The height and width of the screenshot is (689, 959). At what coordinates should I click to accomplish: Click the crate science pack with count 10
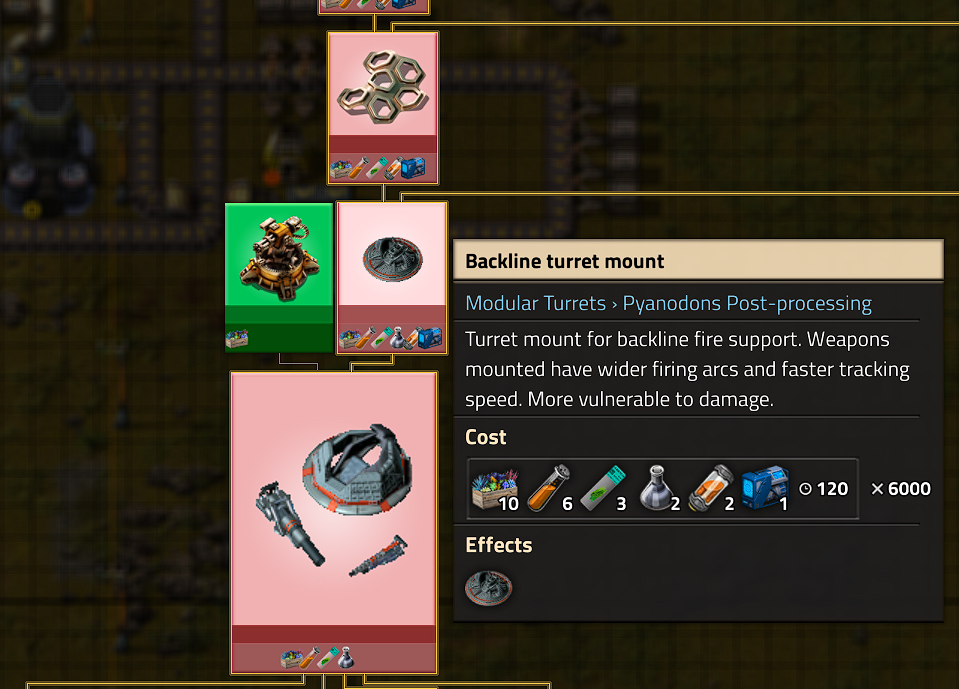(495, 489)
